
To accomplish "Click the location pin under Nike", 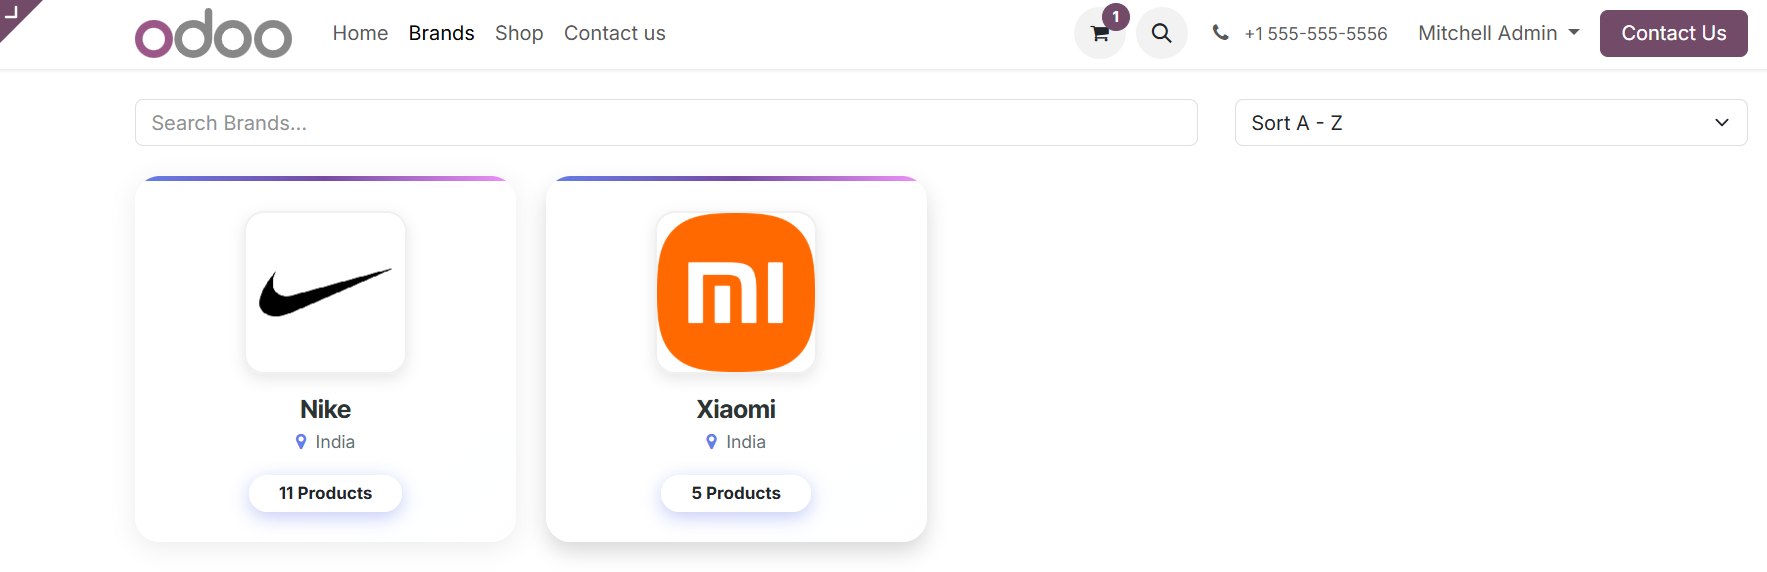I will coord(301,442).
